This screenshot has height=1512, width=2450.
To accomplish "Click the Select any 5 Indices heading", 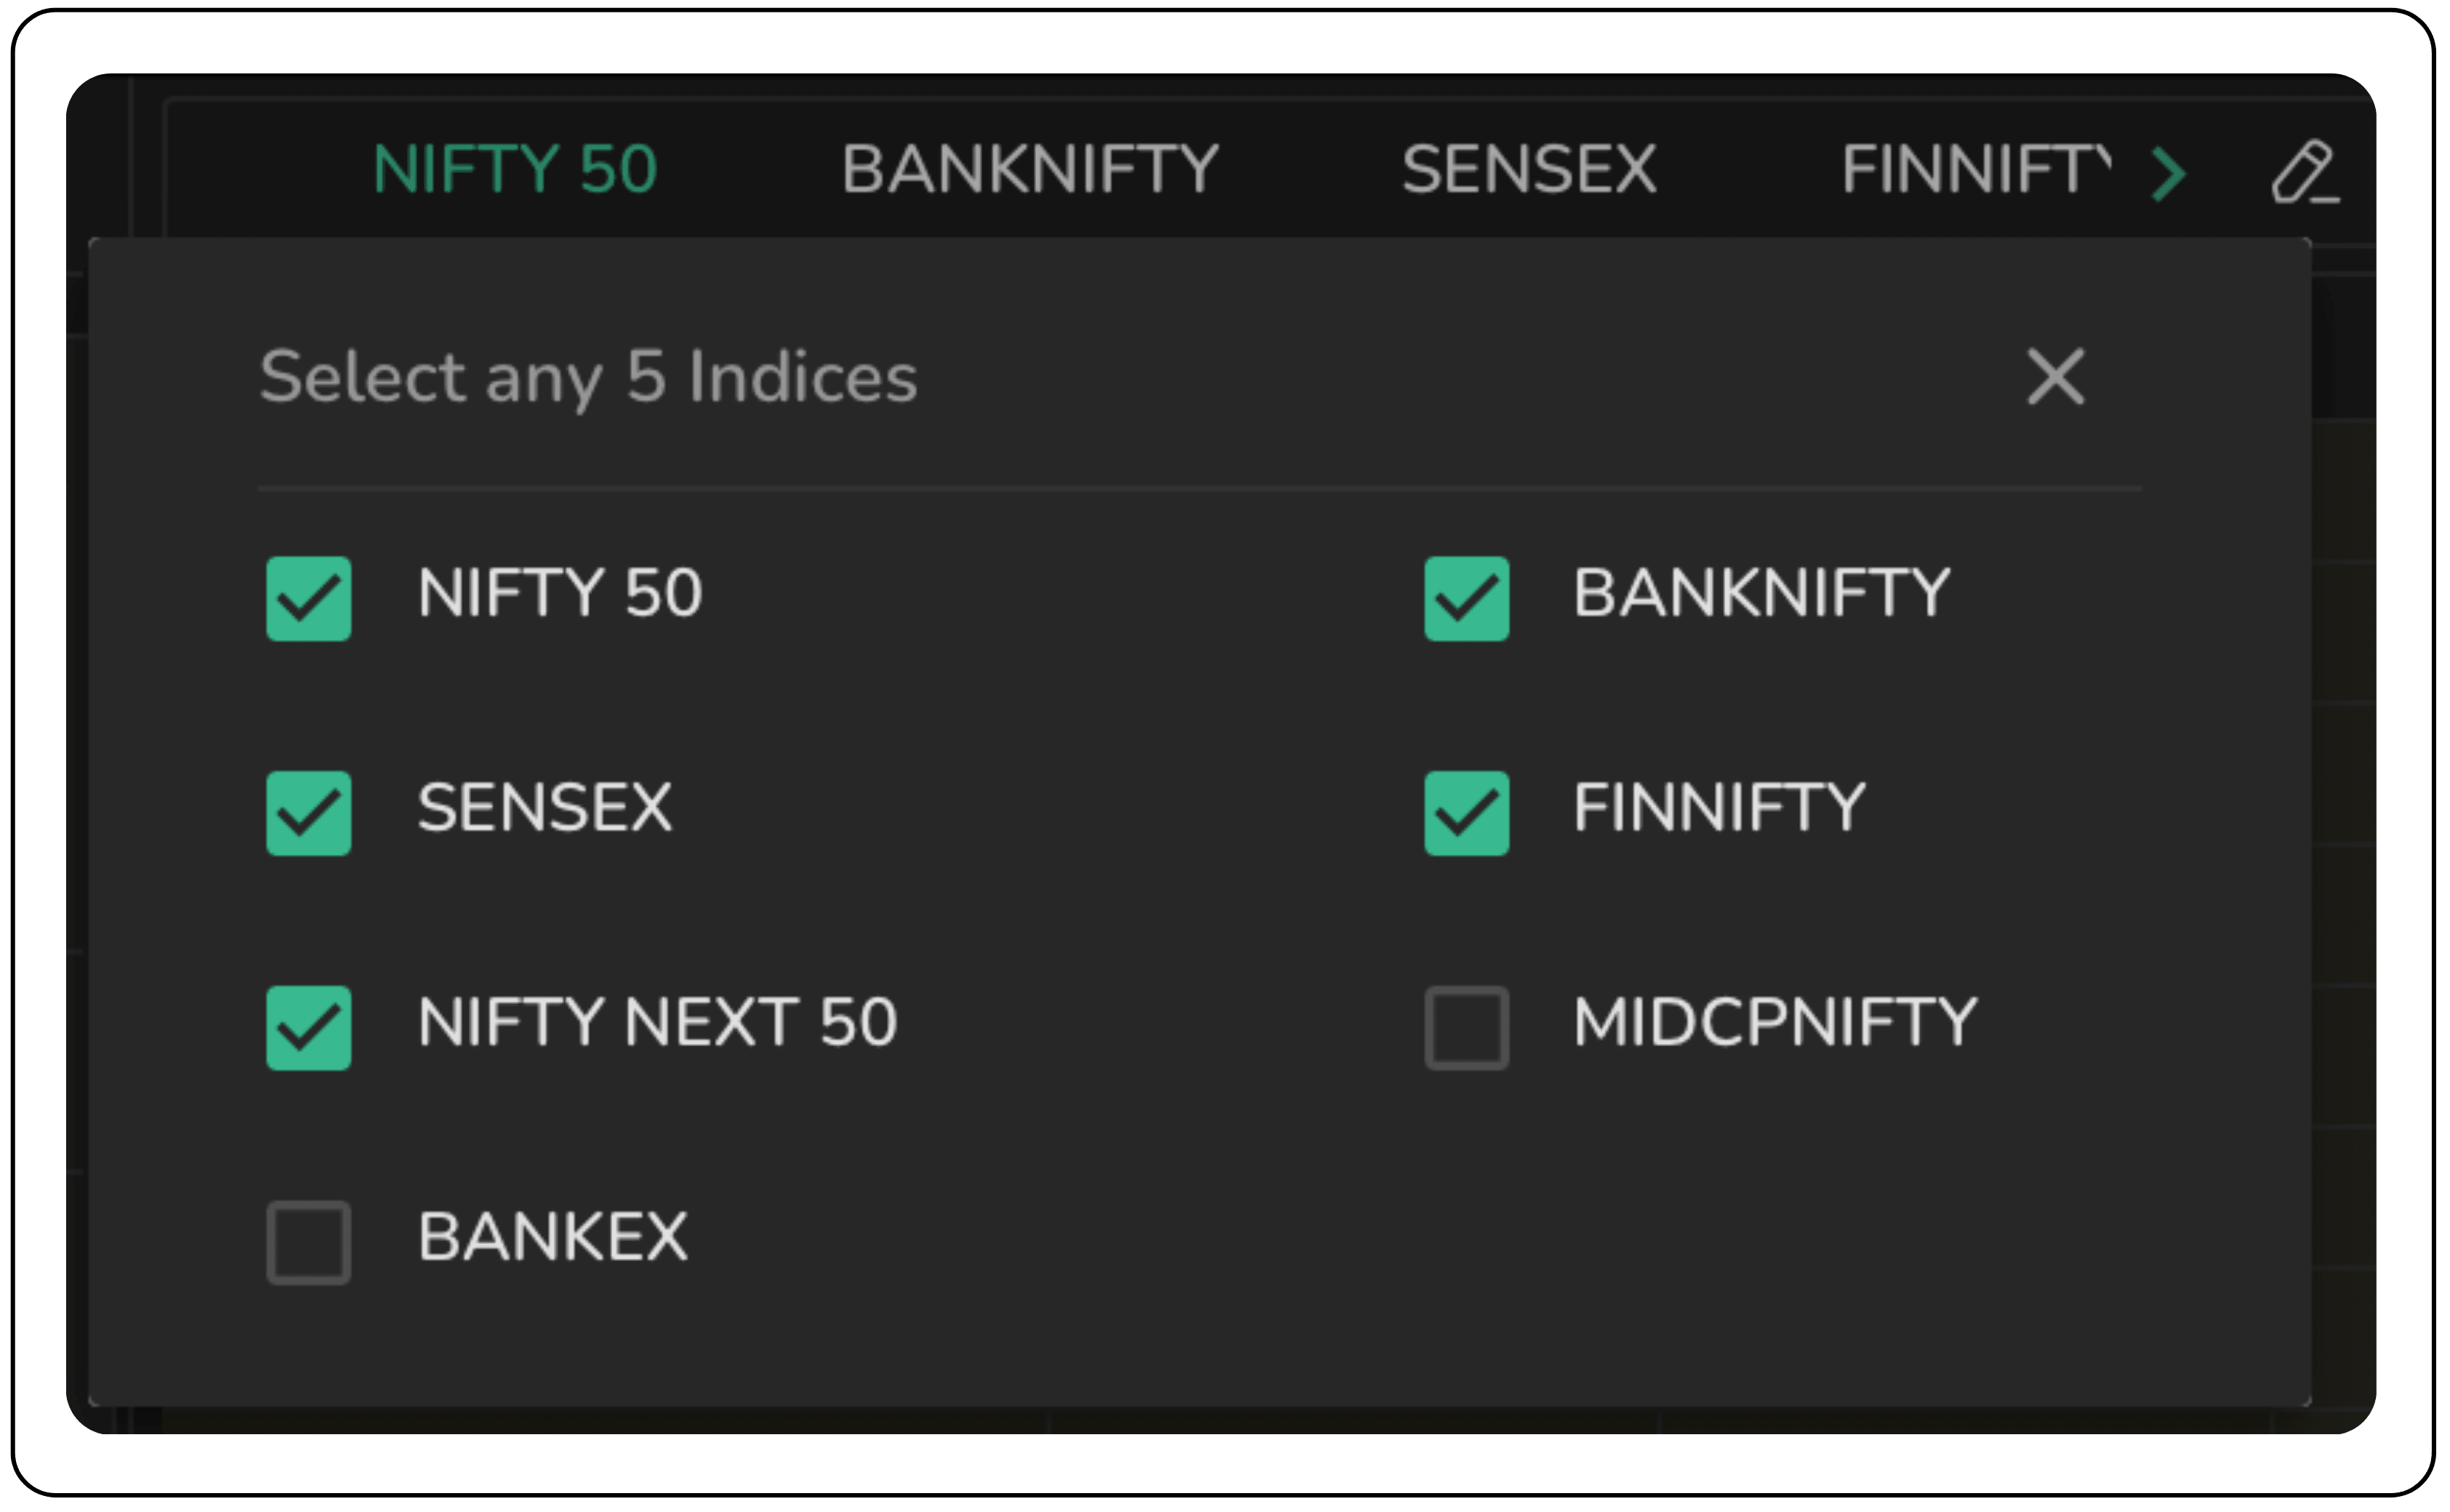I will pyautogui.click(x=587, y=377).
